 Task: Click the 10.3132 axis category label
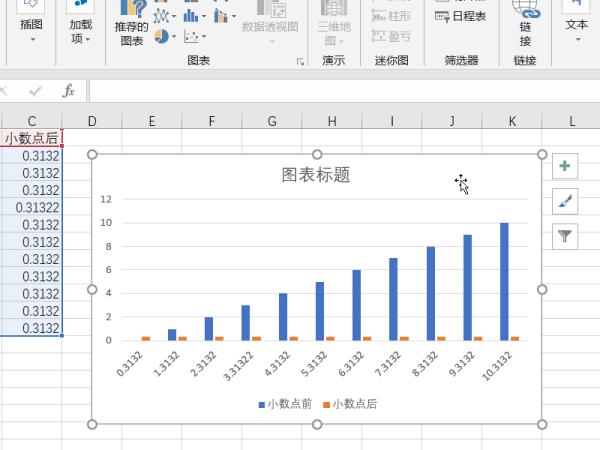coord(496,366)
